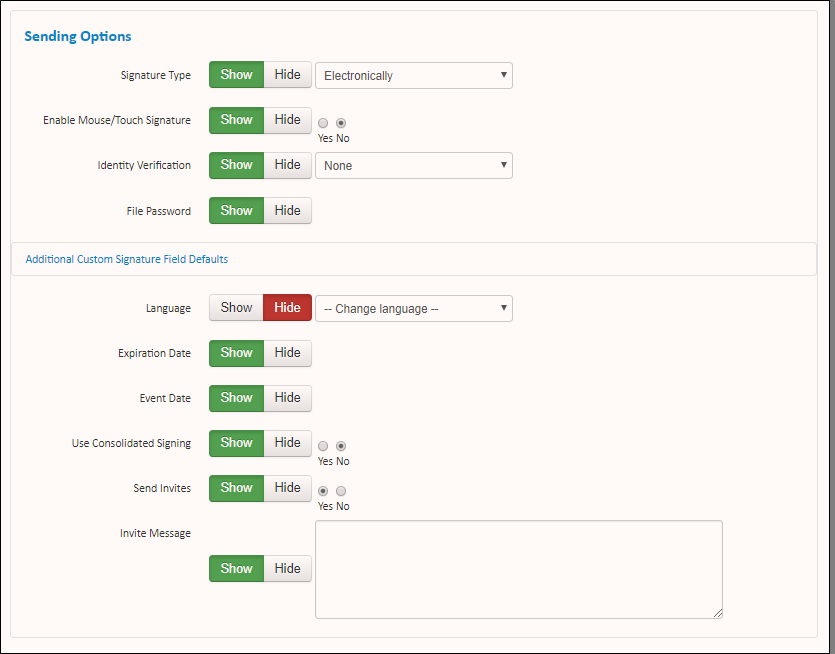This screenshot has height=654, width=835.
Task: Expand the Change language dropdown
Action: coord(413,308)
